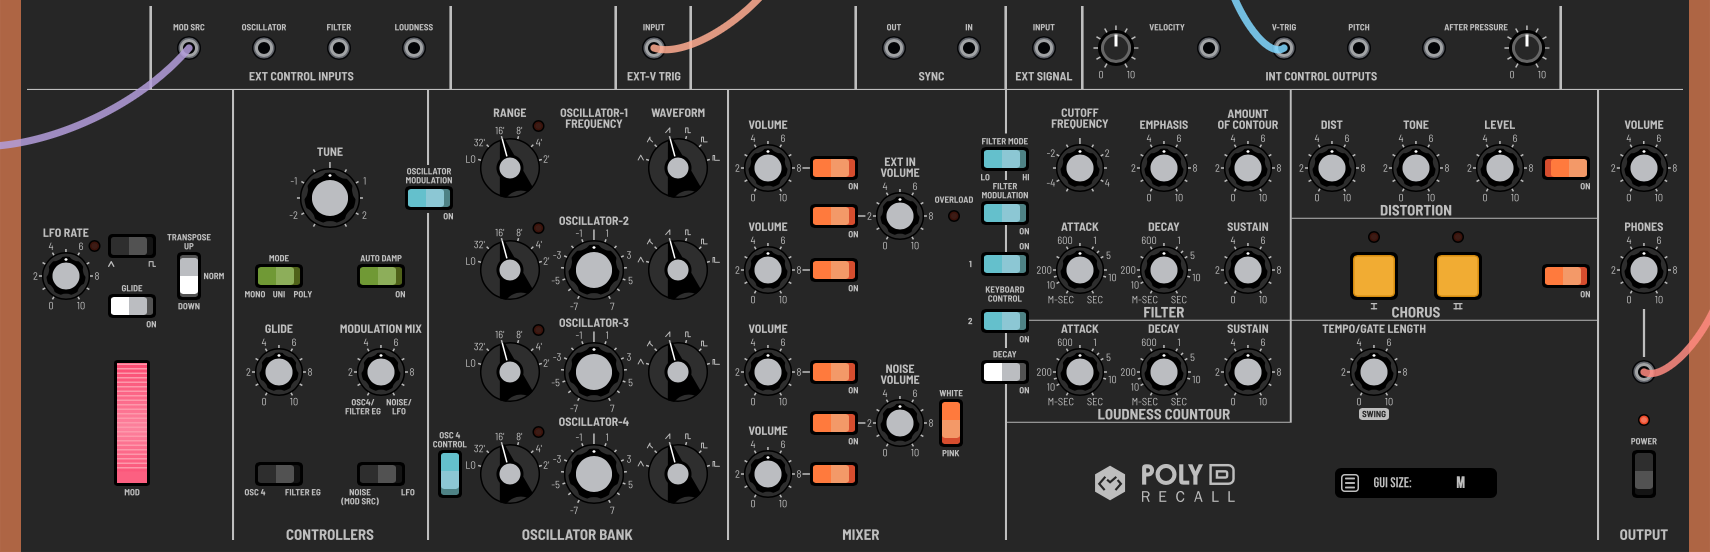Click the TEMPO/GATE LENGTH knob
This screenshot has width=1710, height=552.
[x=1374, y=372]
